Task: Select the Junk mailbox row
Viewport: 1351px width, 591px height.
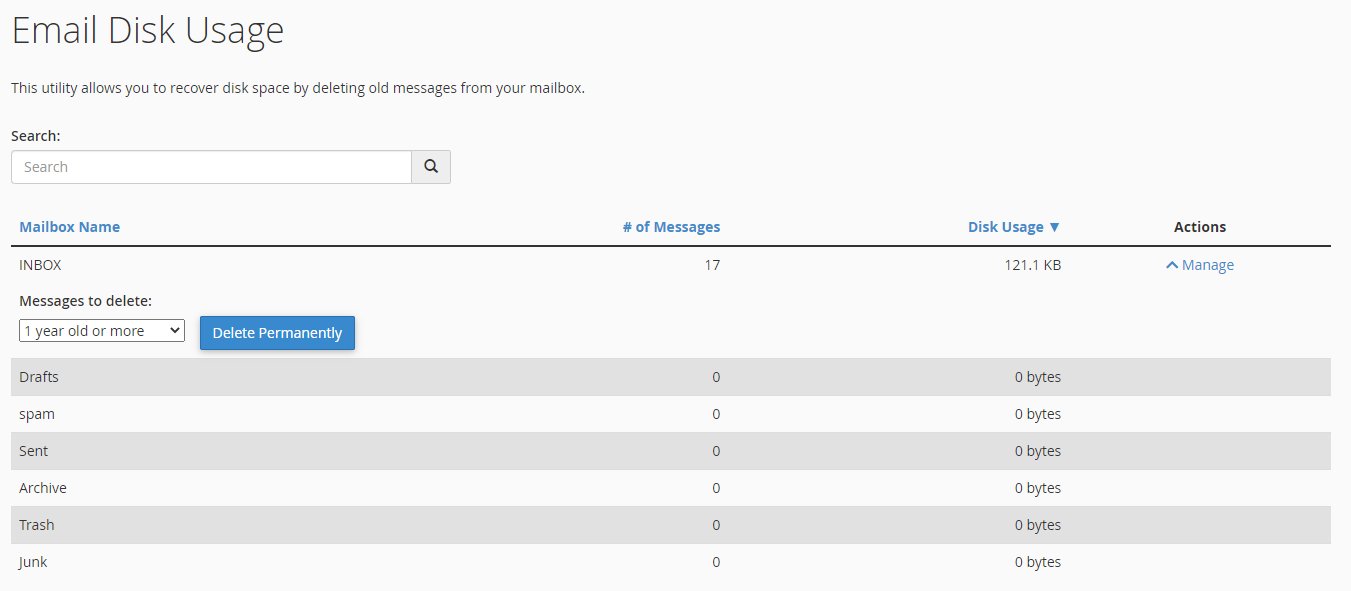Action: point(33,562)
